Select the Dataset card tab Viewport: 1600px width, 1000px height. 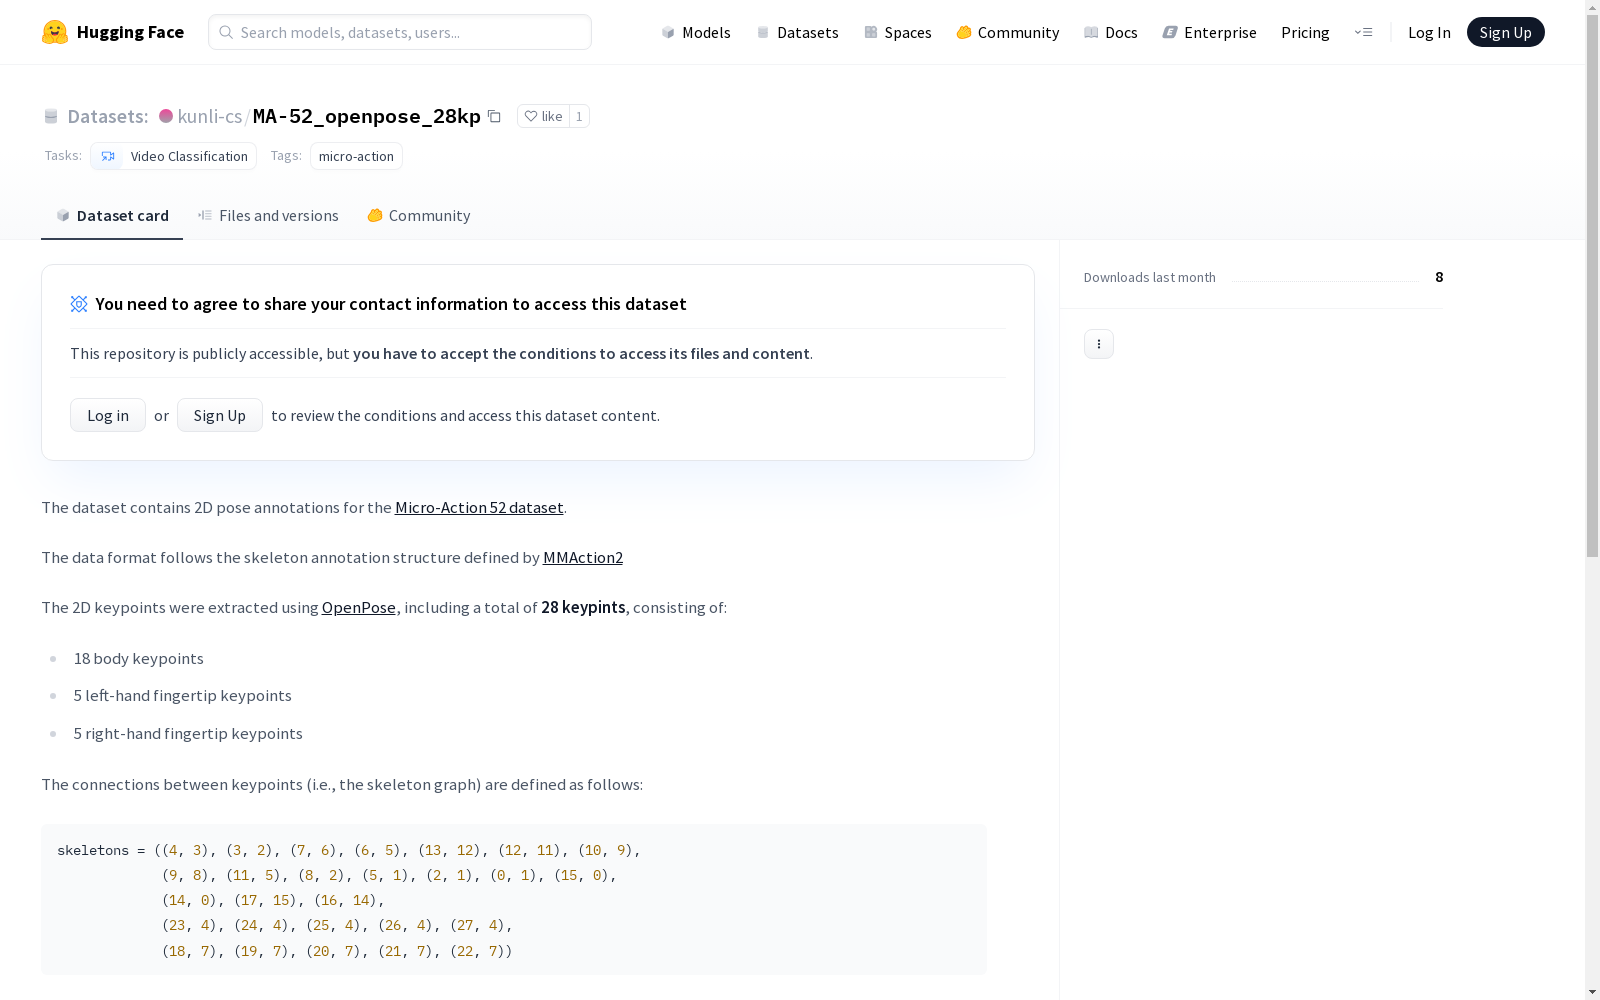click(x=112, y=216)
